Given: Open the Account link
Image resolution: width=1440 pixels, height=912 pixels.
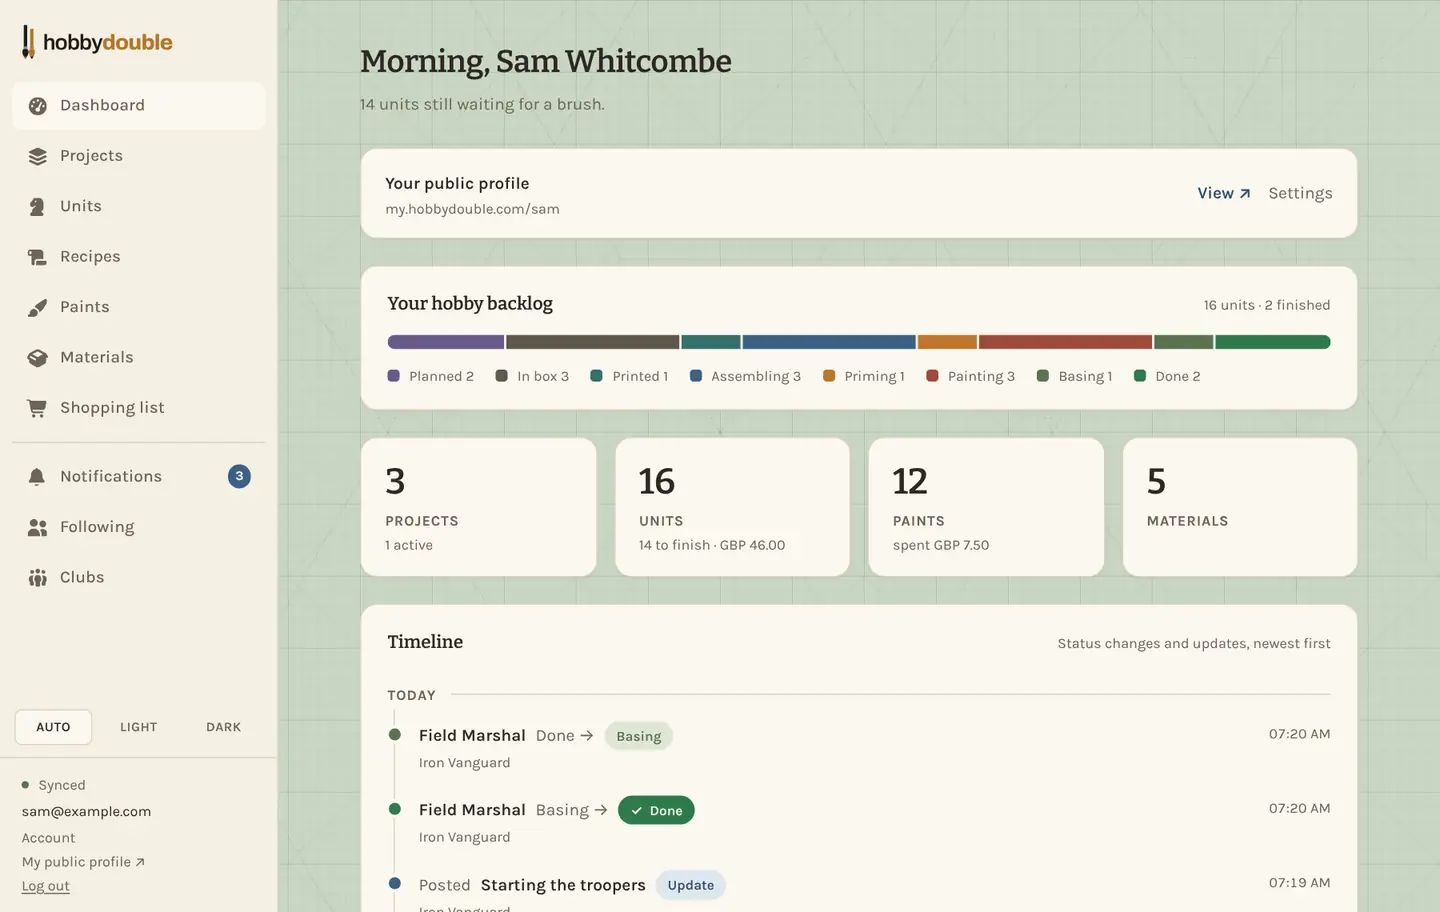Looking at the screenshot, I should tap(48, 838).
